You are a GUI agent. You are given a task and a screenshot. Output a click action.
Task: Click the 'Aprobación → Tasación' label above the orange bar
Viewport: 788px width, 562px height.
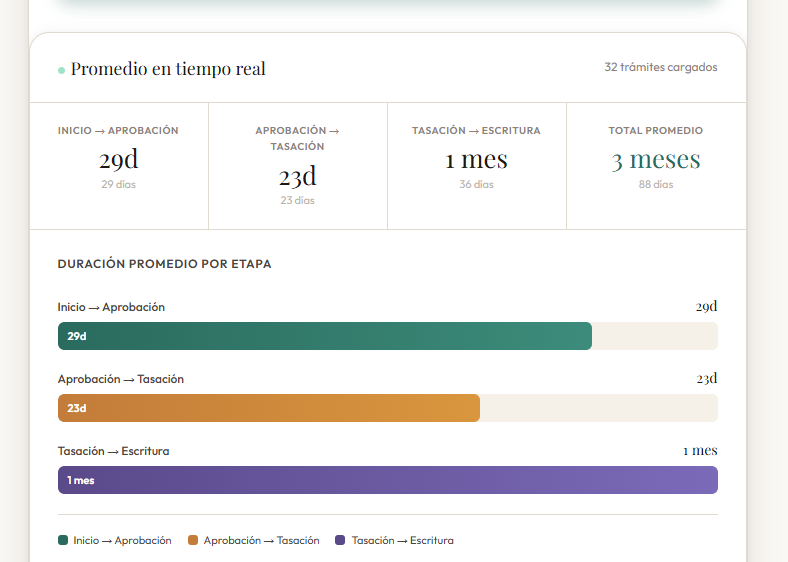coord(121,379)
